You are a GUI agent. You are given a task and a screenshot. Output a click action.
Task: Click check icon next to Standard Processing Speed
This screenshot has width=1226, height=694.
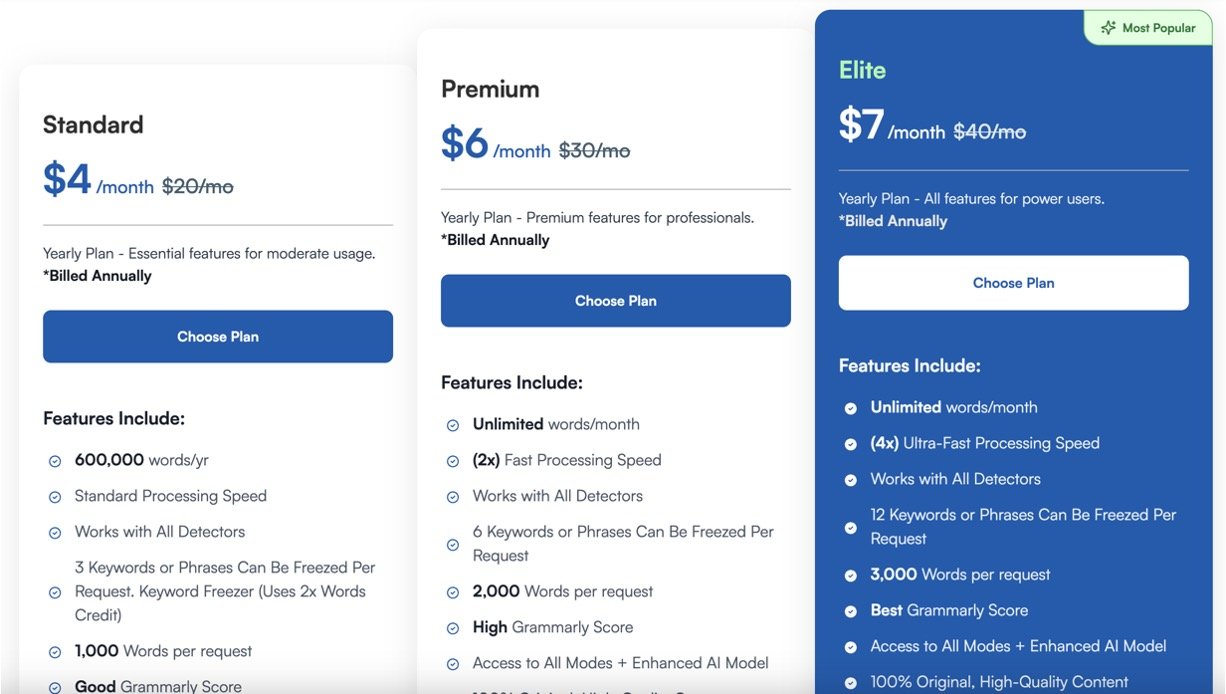[55, 497]
